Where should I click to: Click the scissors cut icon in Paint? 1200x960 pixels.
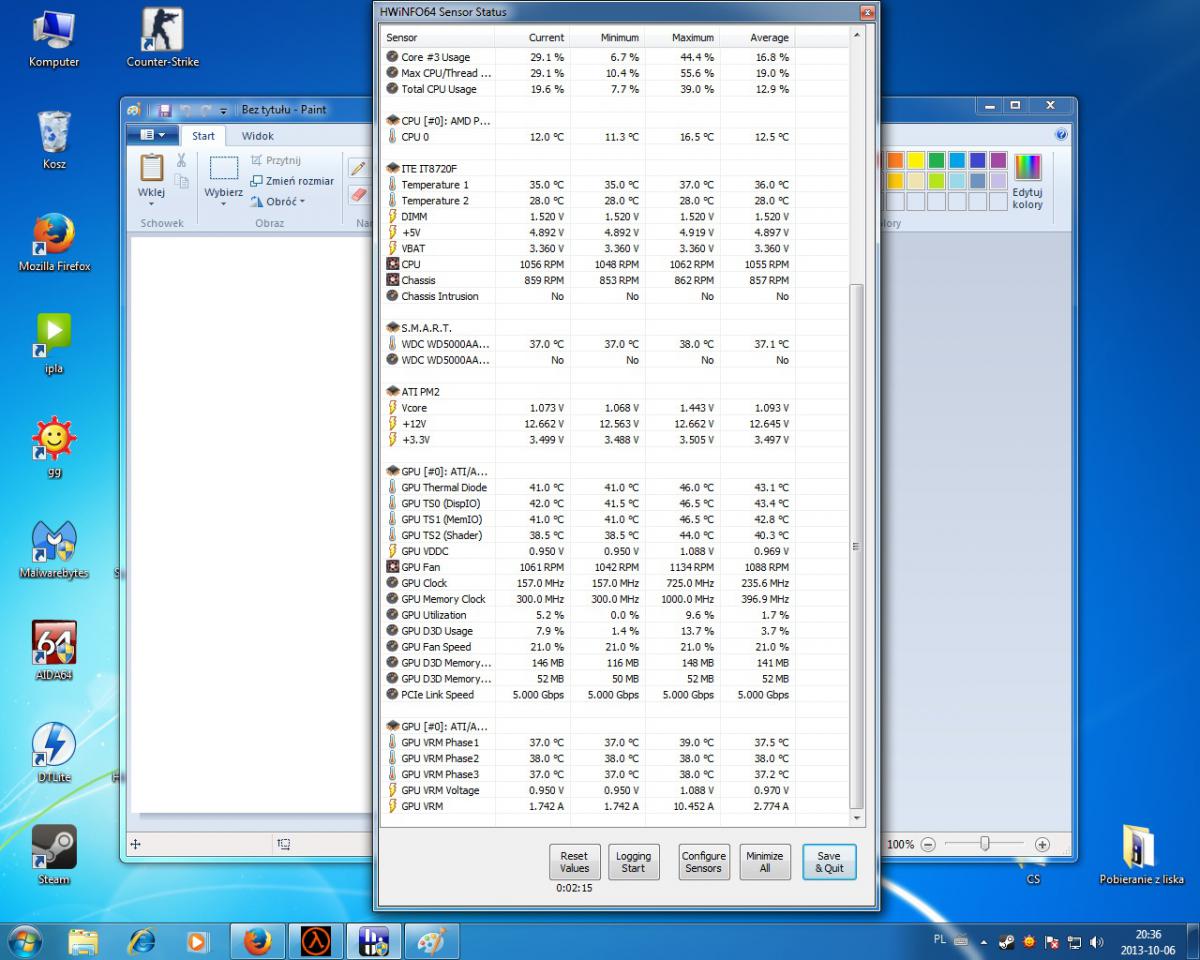(x=181, y=160)
